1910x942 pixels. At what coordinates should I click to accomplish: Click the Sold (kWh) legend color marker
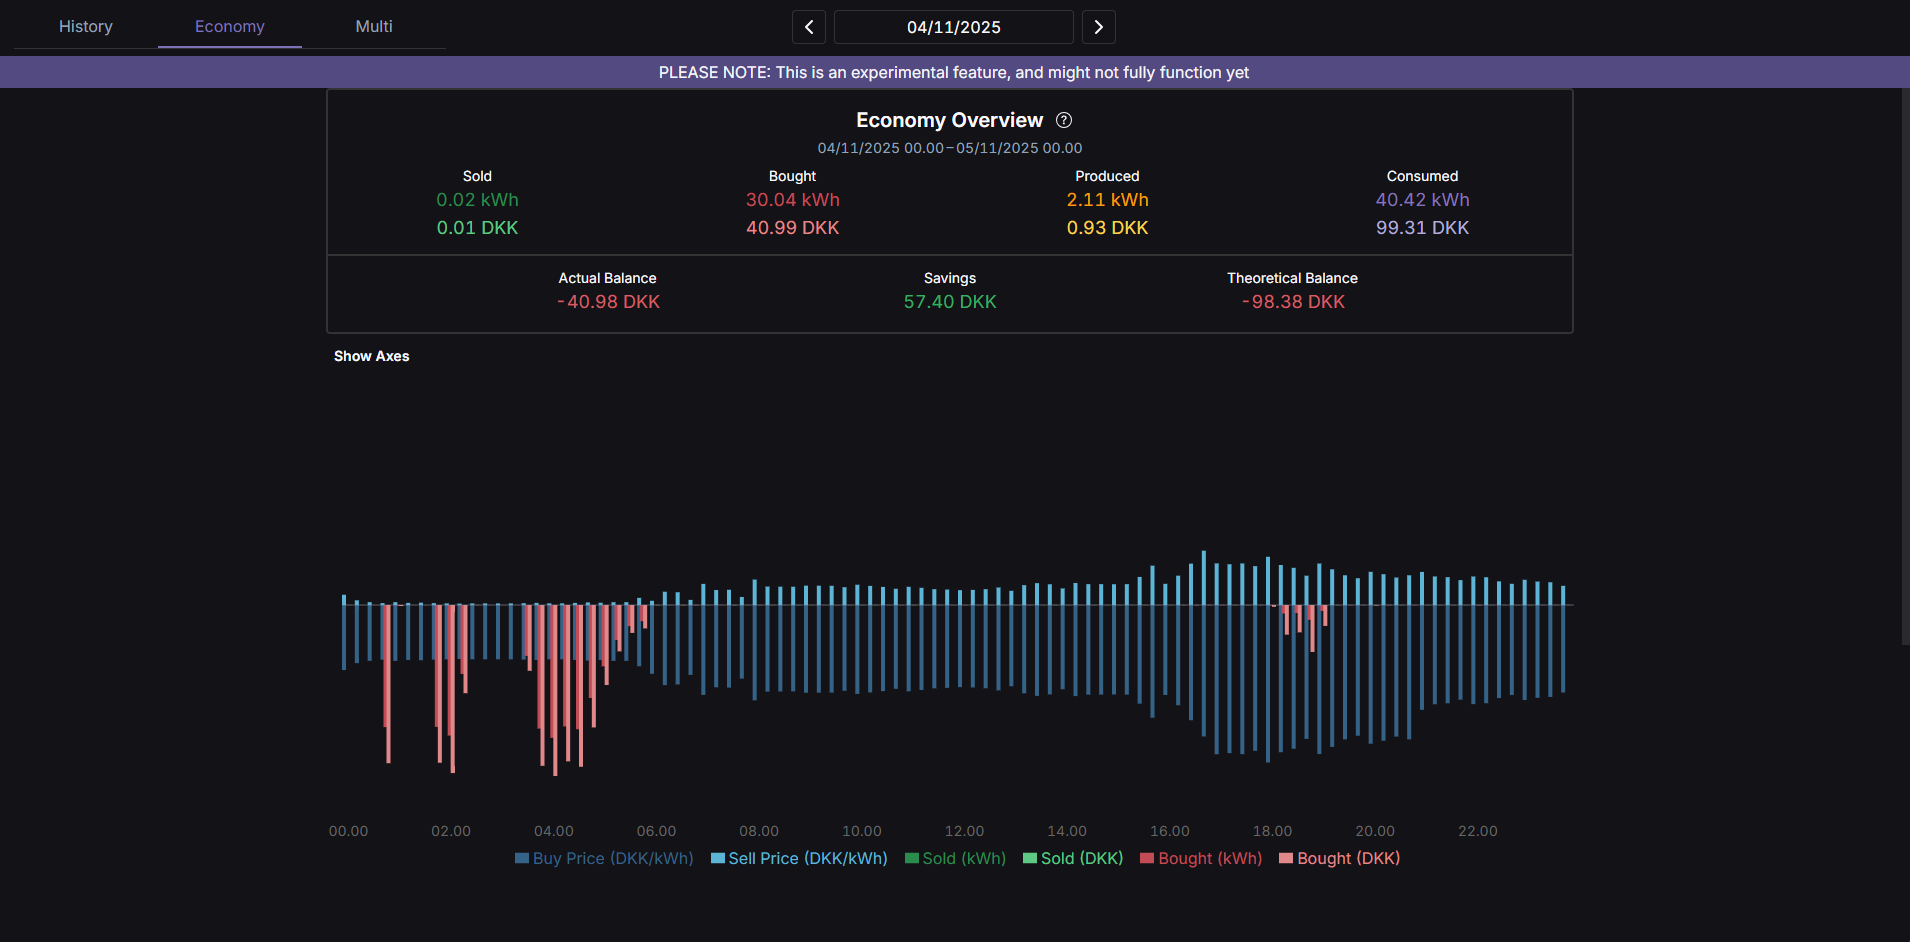coord(911,858)
